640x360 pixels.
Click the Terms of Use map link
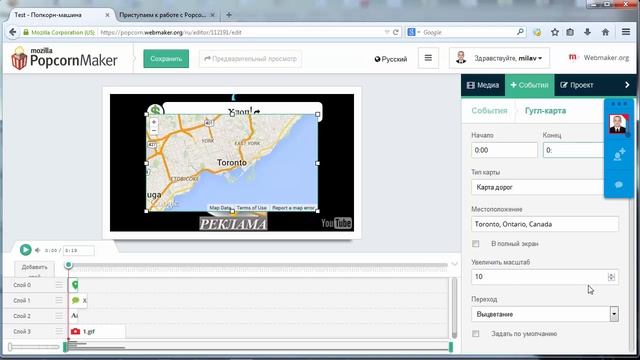(251, 208)
